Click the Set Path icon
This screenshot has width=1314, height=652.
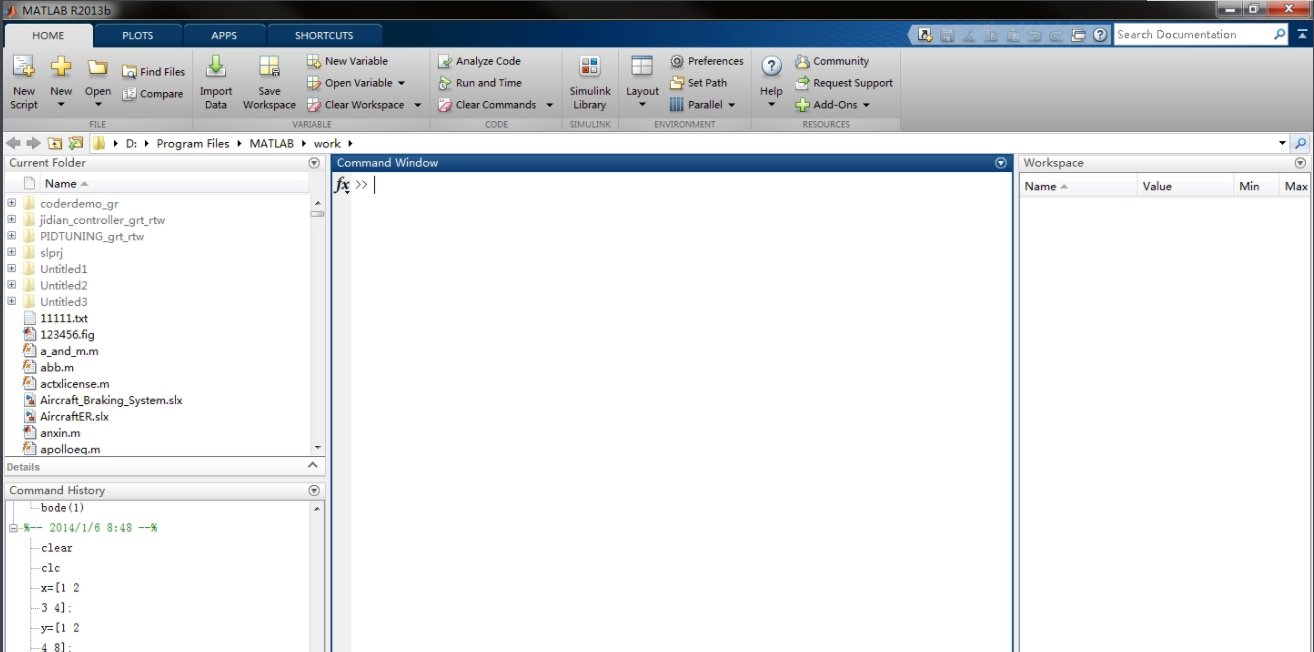pyautogui.click(x=677, y=83)
